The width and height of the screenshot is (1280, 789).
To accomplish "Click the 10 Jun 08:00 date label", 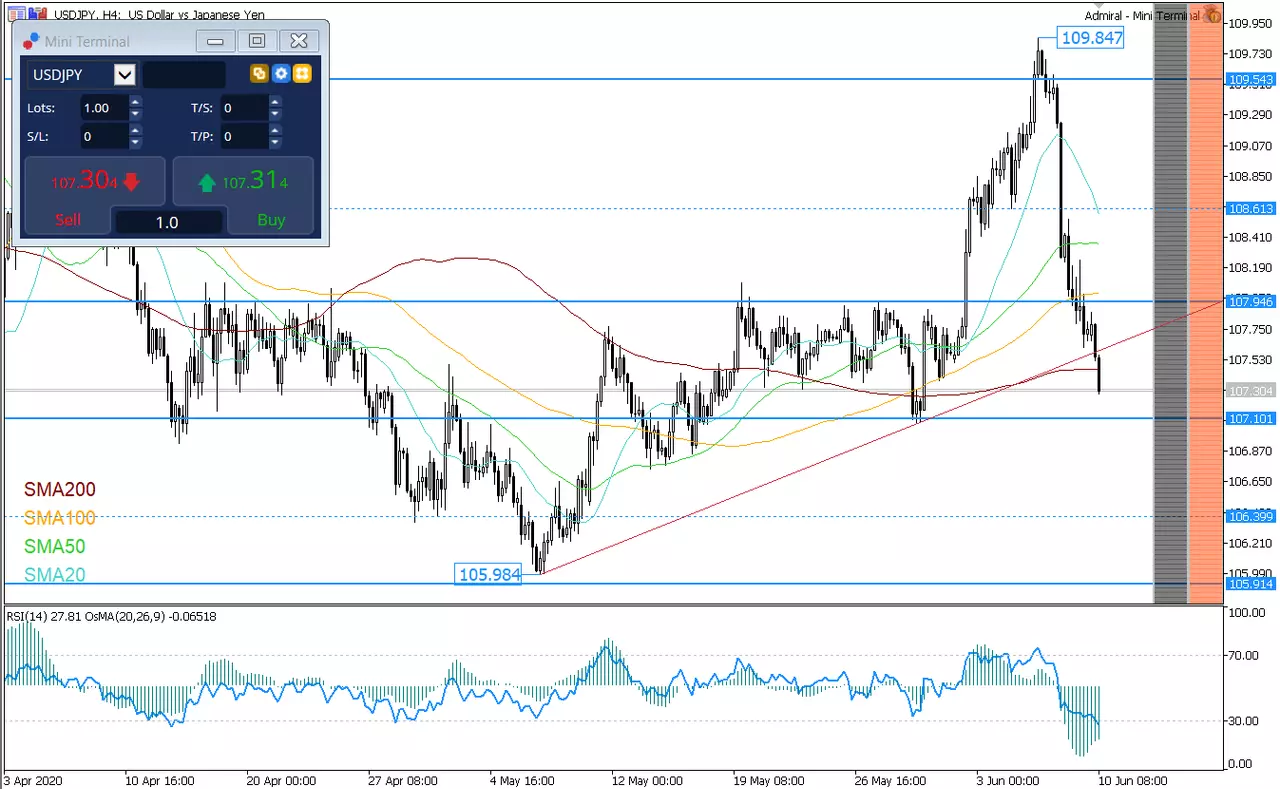I will 1132,780.
